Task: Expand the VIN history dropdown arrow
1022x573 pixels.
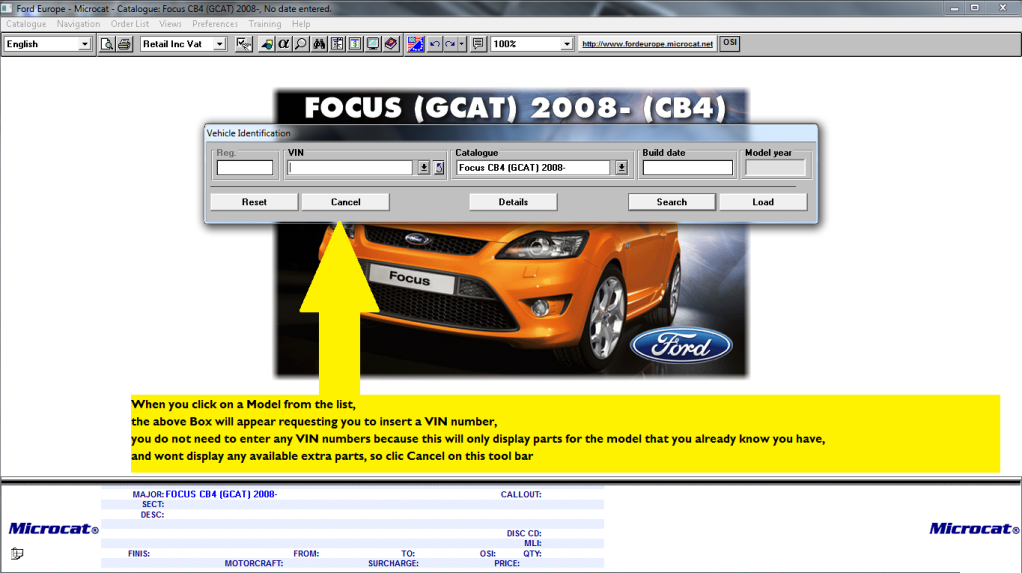Action: tap(424, 168)
